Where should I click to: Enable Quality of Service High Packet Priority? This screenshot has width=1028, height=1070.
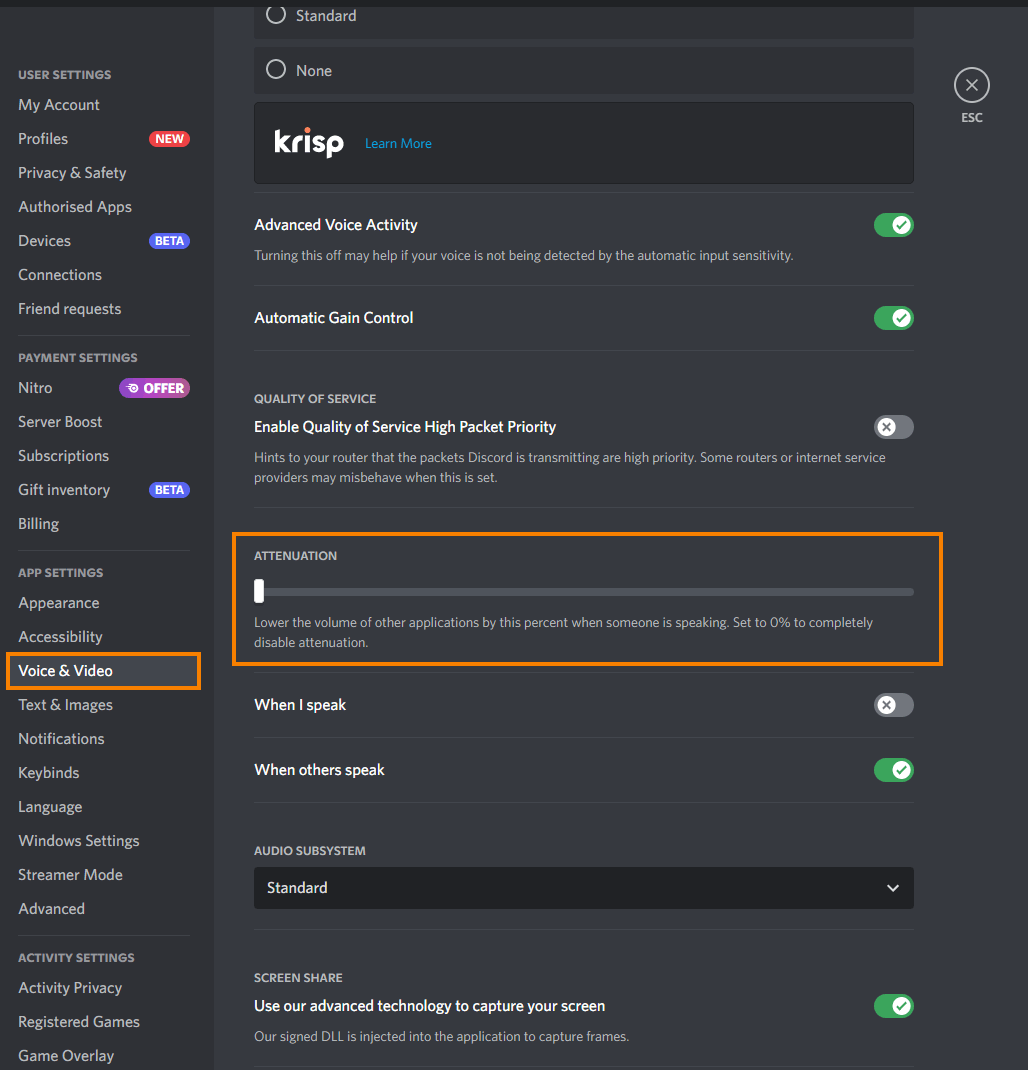pos(894,426)
